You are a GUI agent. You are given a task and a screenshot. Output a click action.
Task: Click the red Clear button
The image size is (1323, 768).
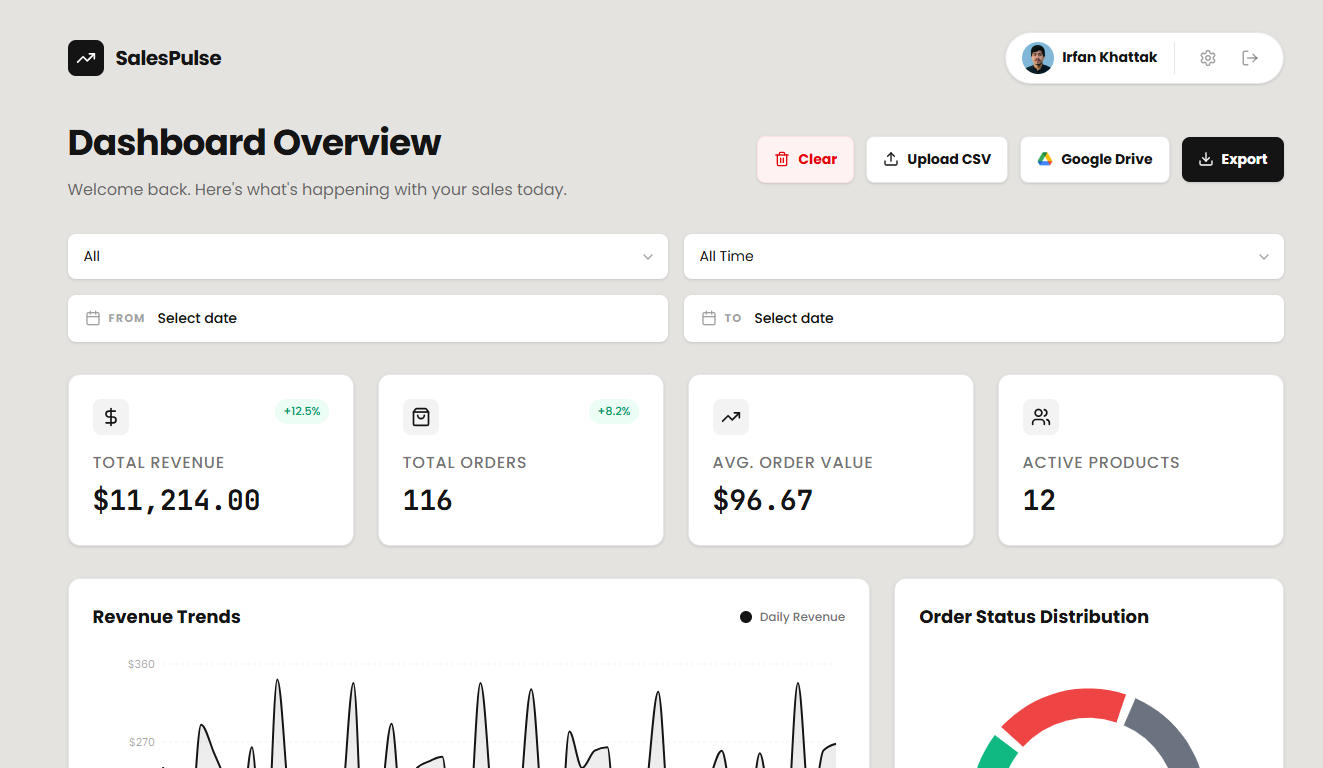(806, 159)
